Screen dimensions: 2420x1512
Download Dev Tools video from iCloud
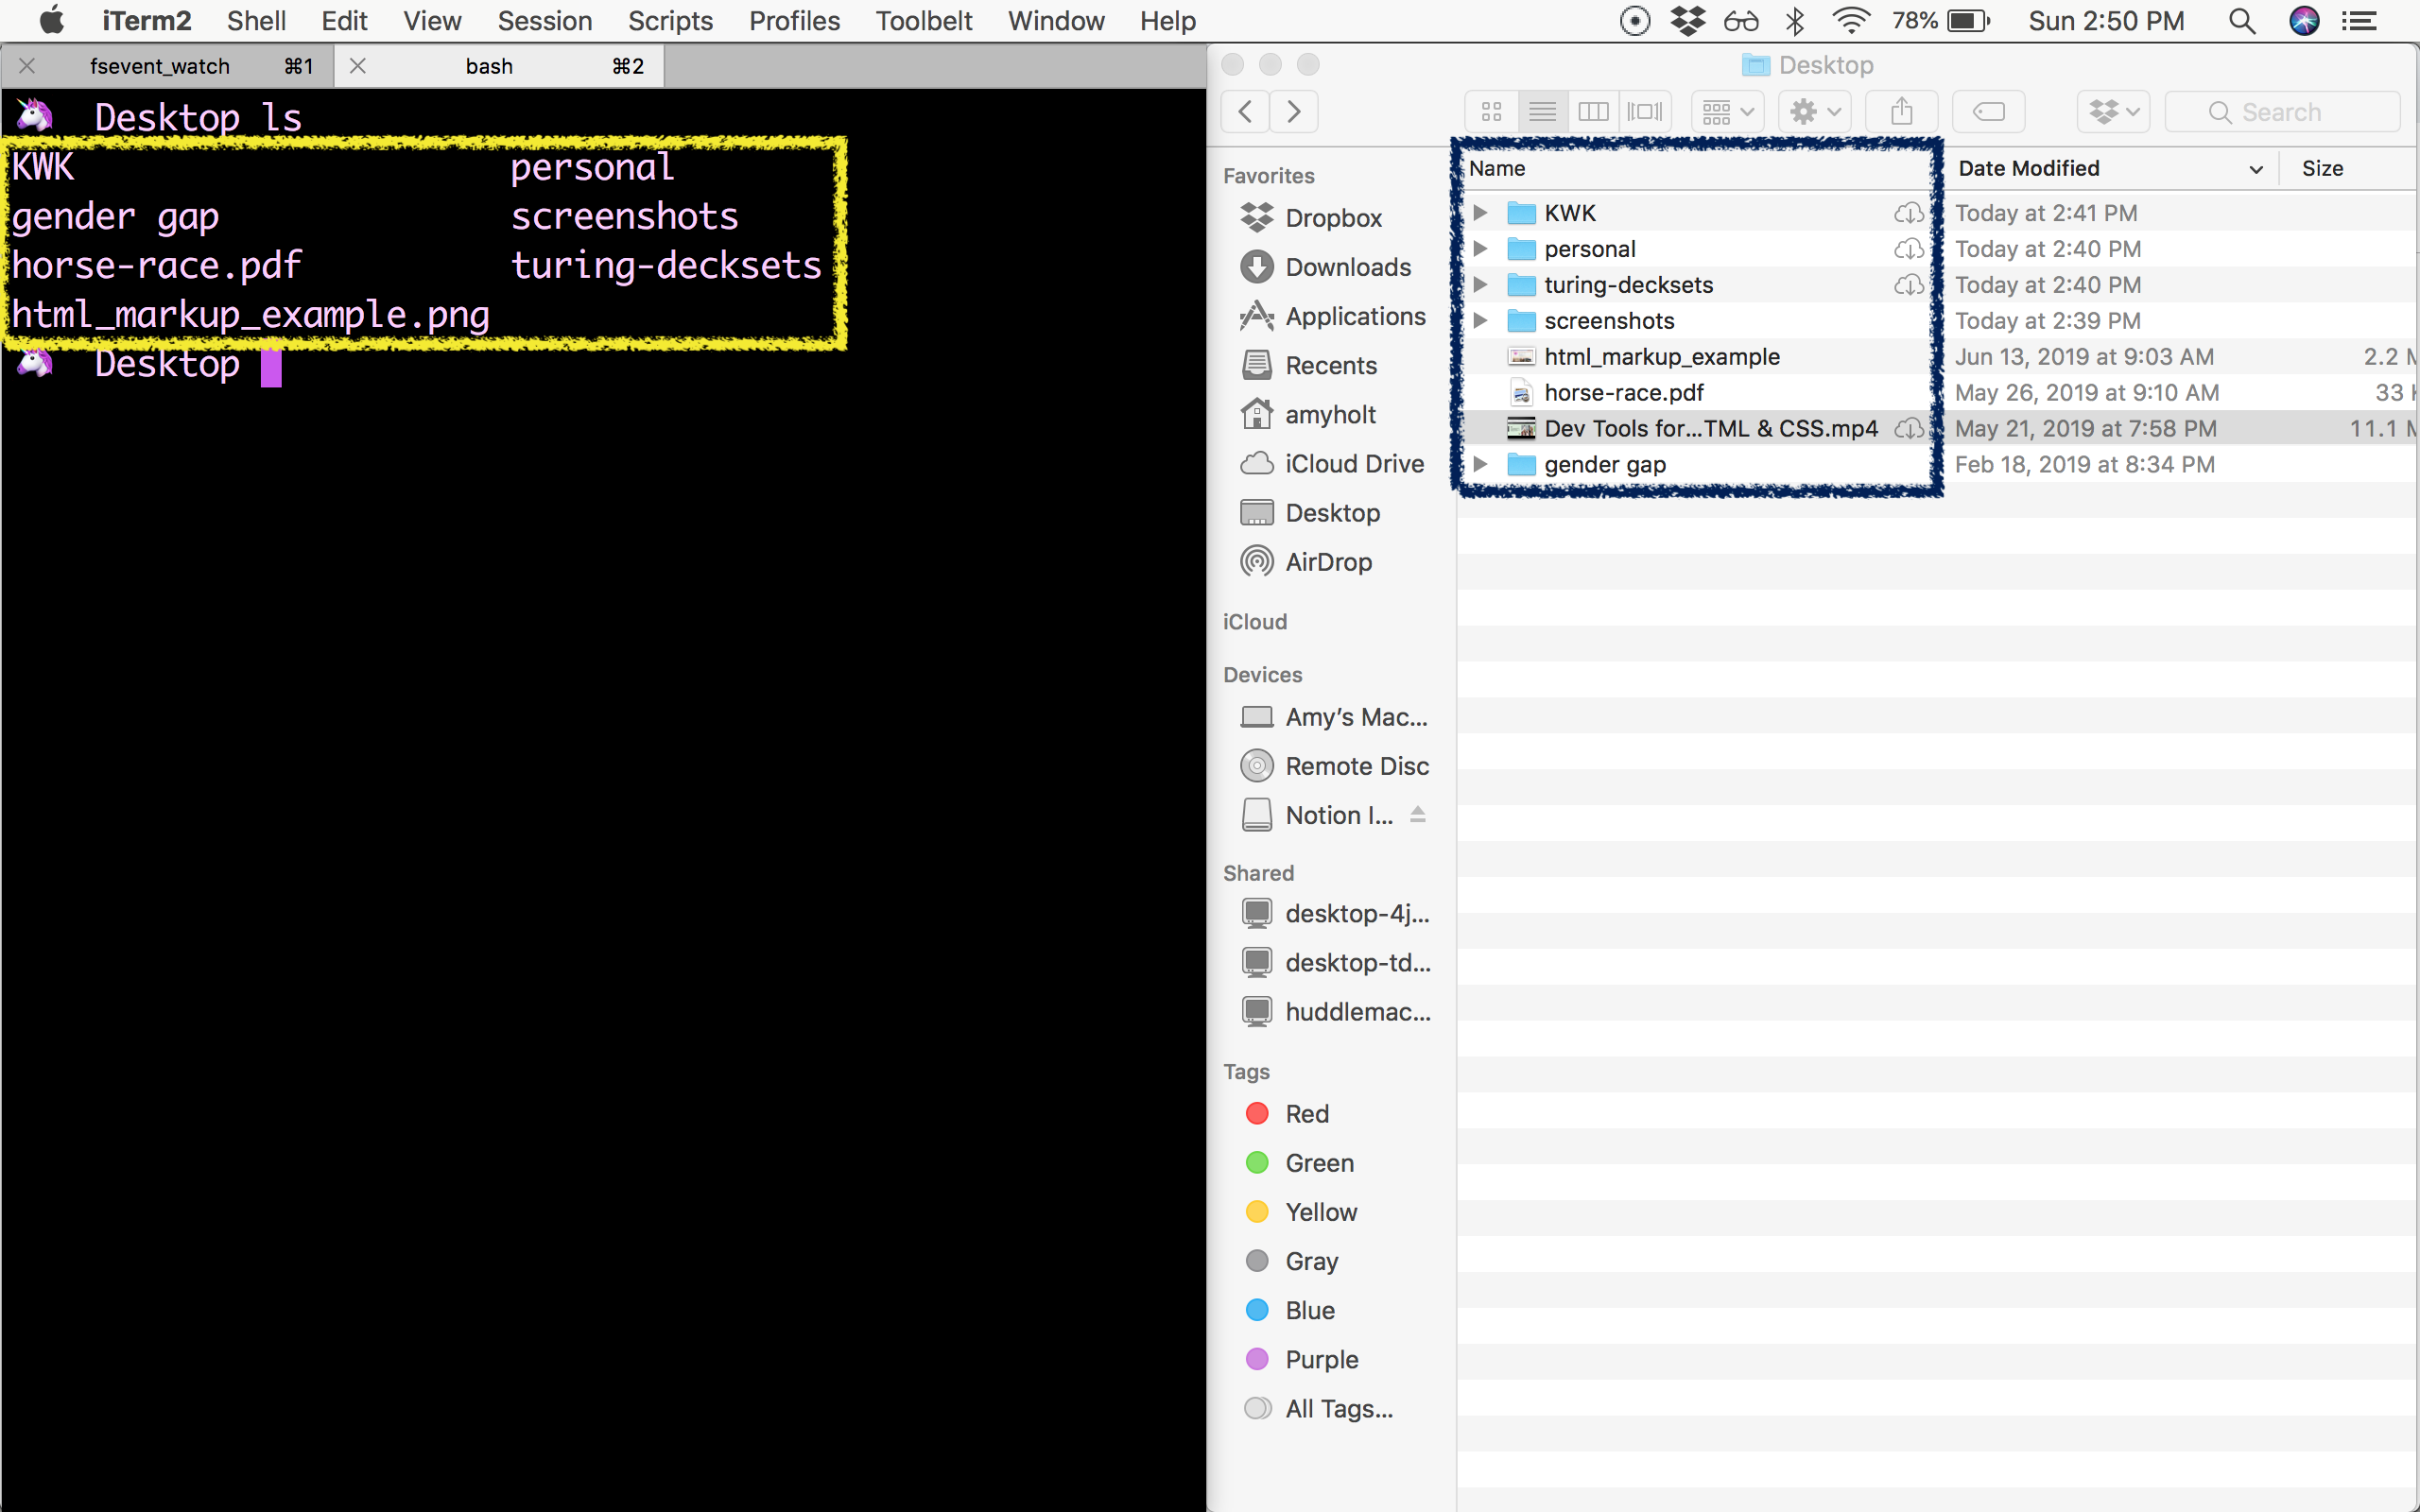point(1909,428)
